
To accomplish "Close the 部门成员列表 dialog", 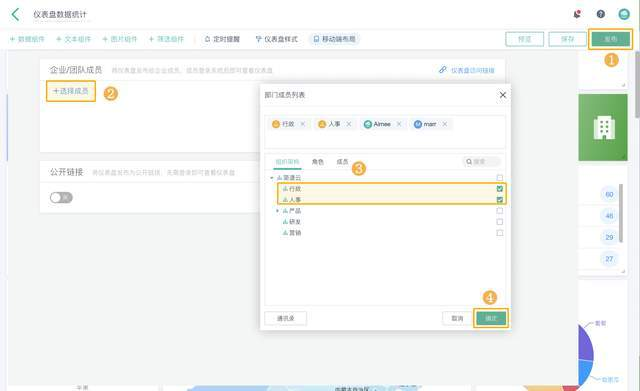I will coord(503,95).
